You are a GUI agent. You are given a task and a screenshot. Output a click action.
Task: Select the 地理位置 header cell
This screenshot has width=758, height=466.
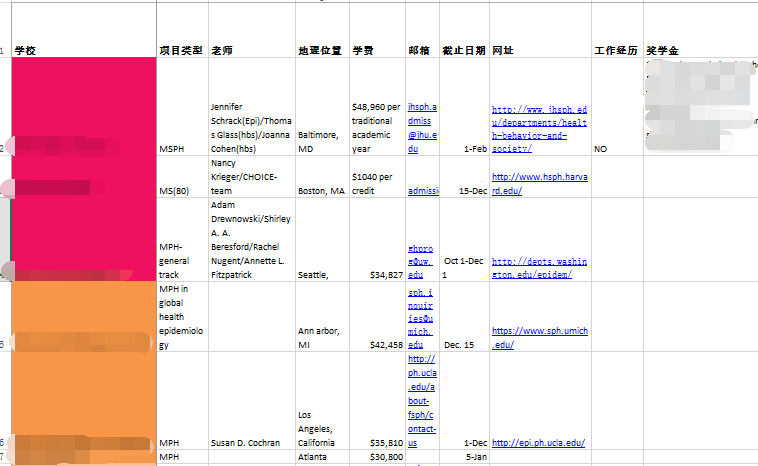pos(322,30)
